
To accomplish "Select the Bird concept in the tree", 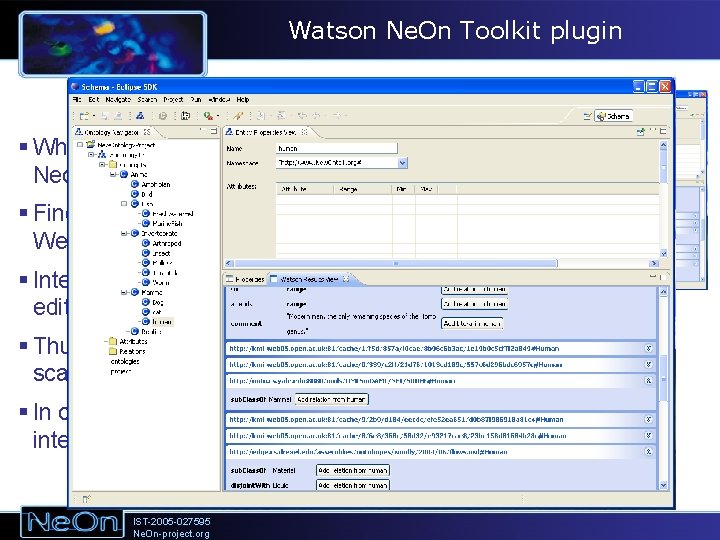I will coord(146,194).
